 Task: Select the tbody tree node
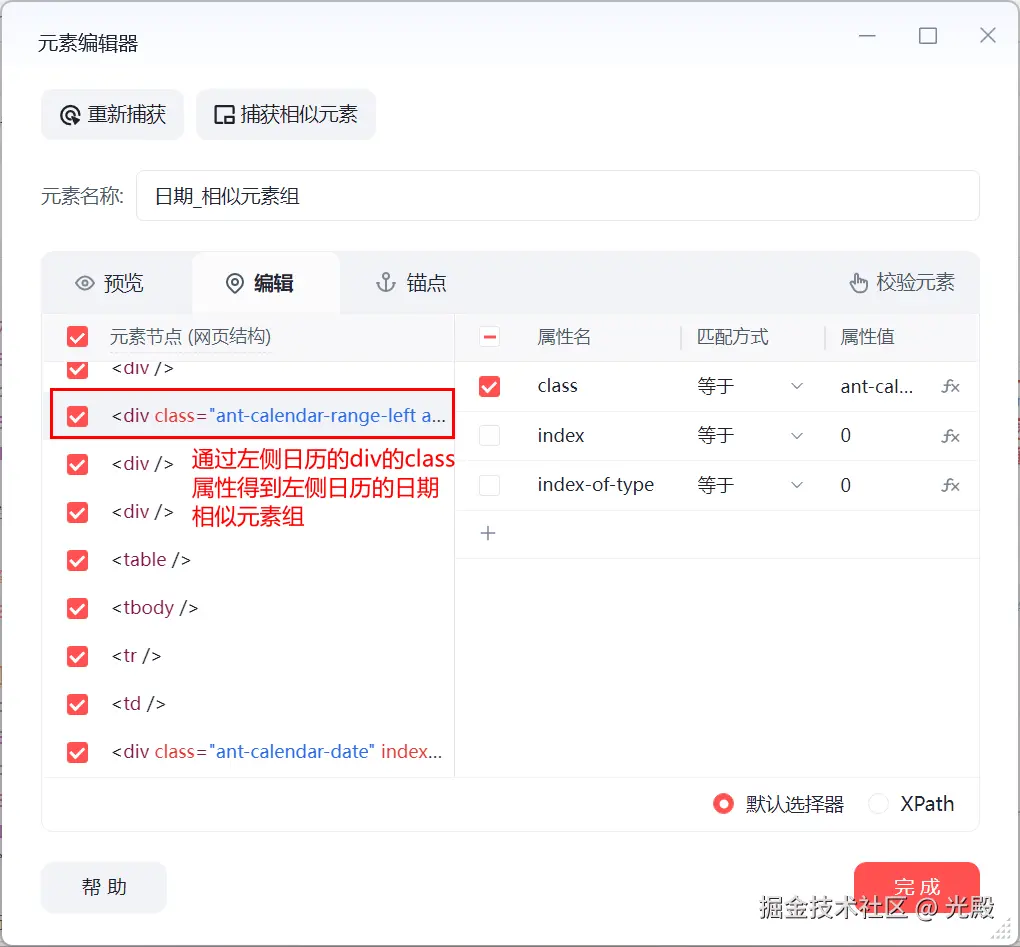[x=155, y=608]
